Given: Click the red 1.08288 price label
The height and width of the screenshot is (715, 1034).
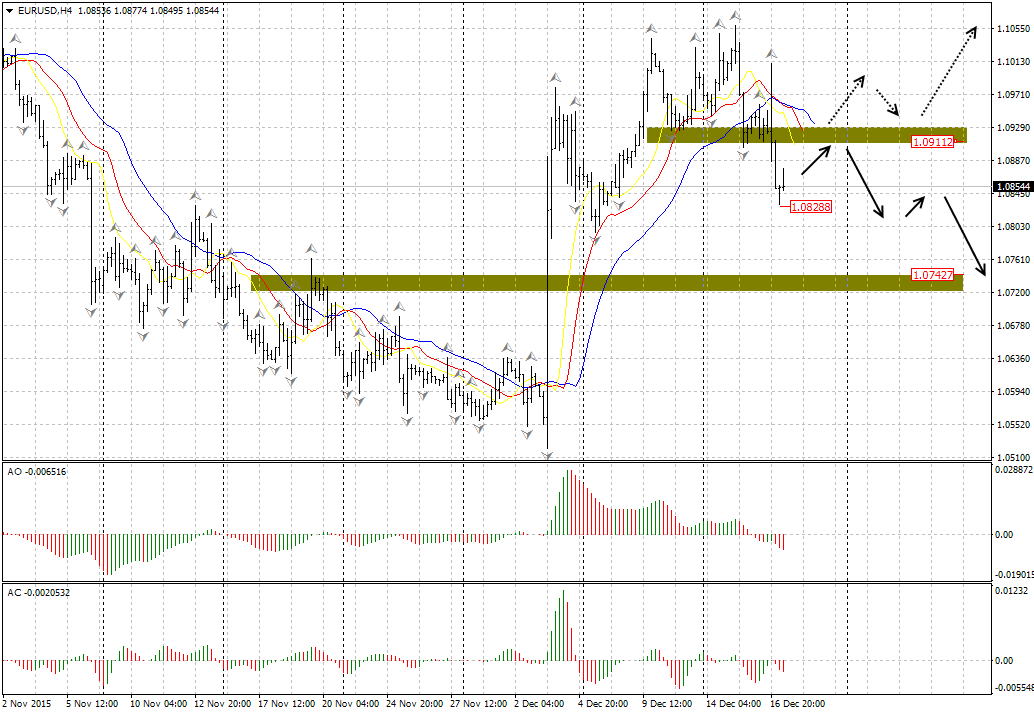Looking at the screenshot, I should (x=810, y=207).
